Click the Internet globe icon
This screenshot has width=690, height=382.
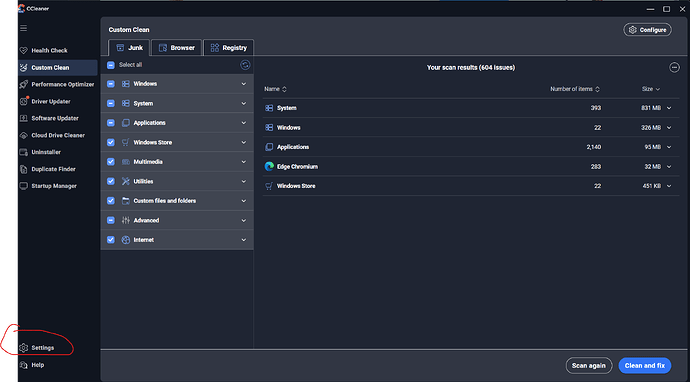126,240
